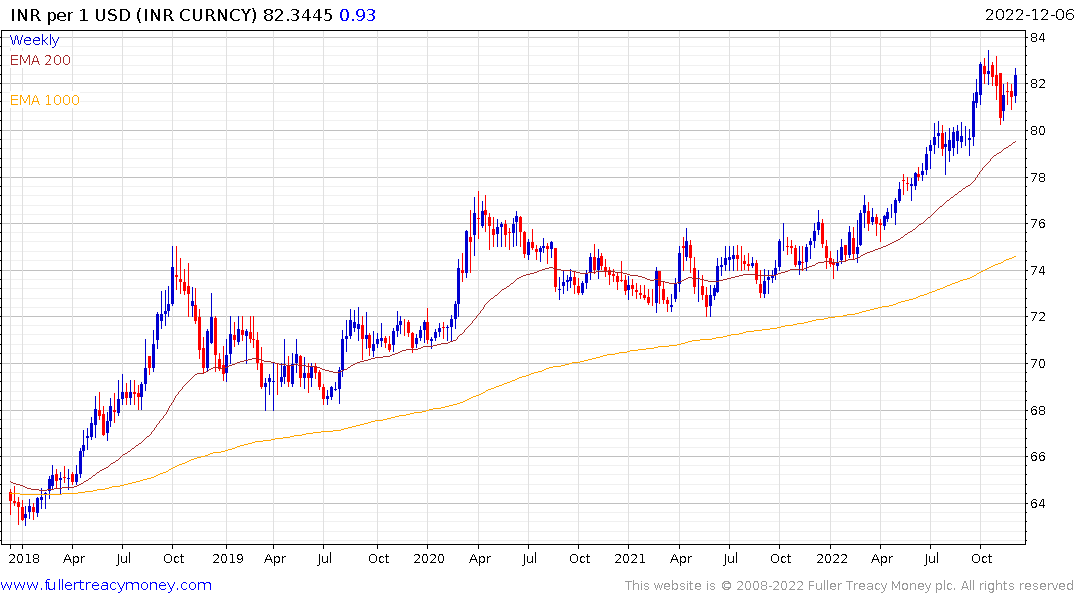This screenshot has height=600, width=1075.
Task: Click the date 2022-12-06
Action: [x=1029, y=15]
